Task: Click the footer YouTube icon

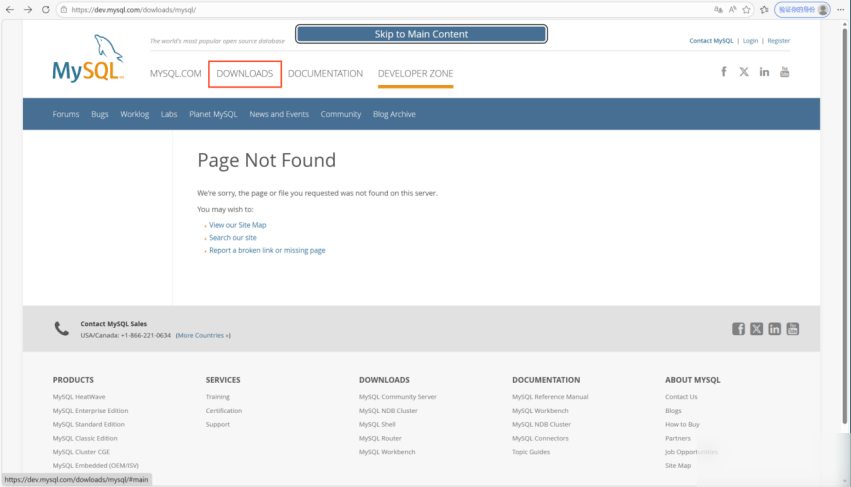Action: [793, 328]
